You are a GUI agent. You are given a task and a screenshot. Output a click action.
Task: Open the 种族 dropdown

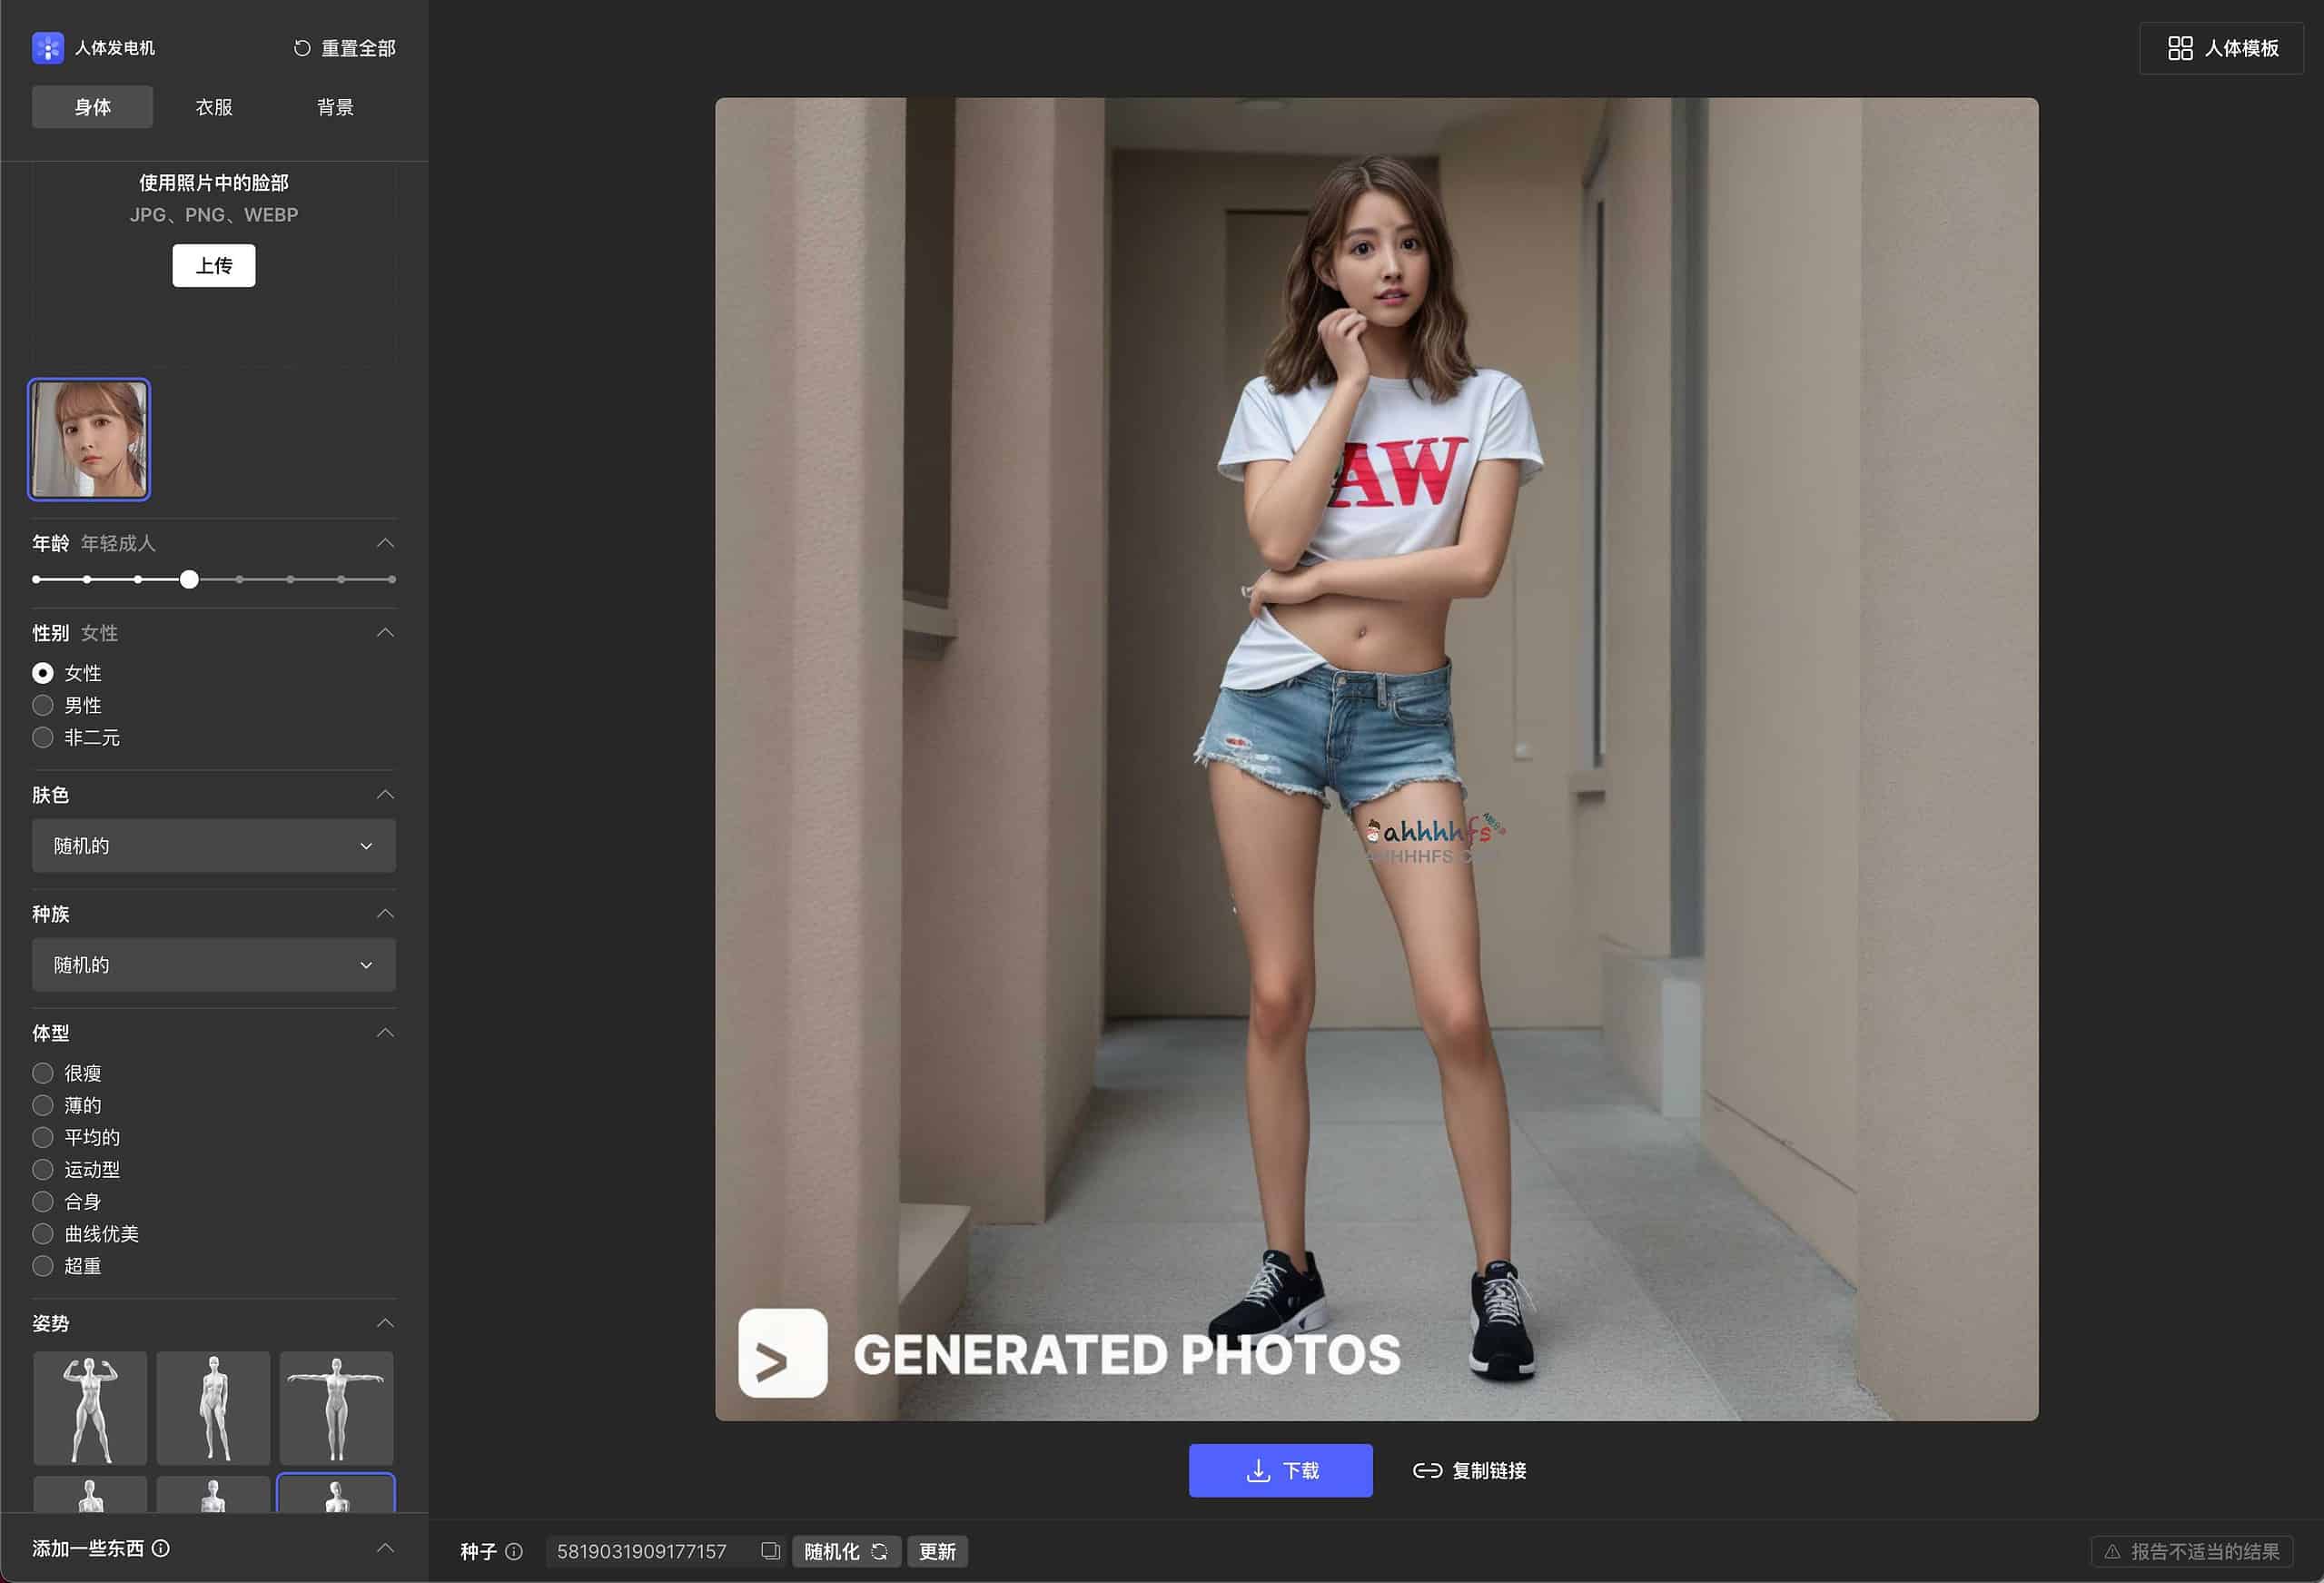[x=213, y=965]
